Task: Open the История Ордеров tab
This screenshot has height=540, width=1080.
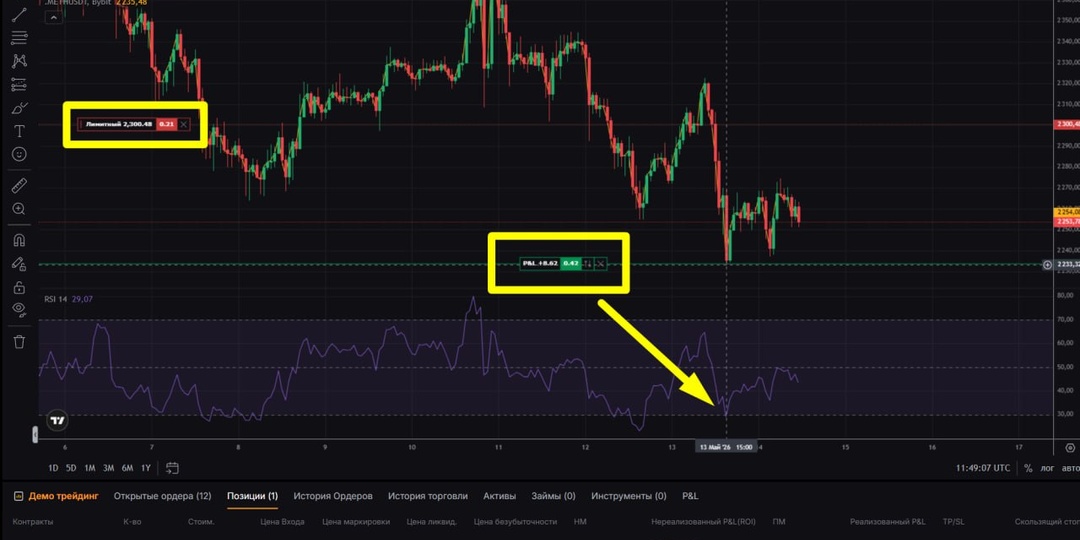Action: coord(333,496)
